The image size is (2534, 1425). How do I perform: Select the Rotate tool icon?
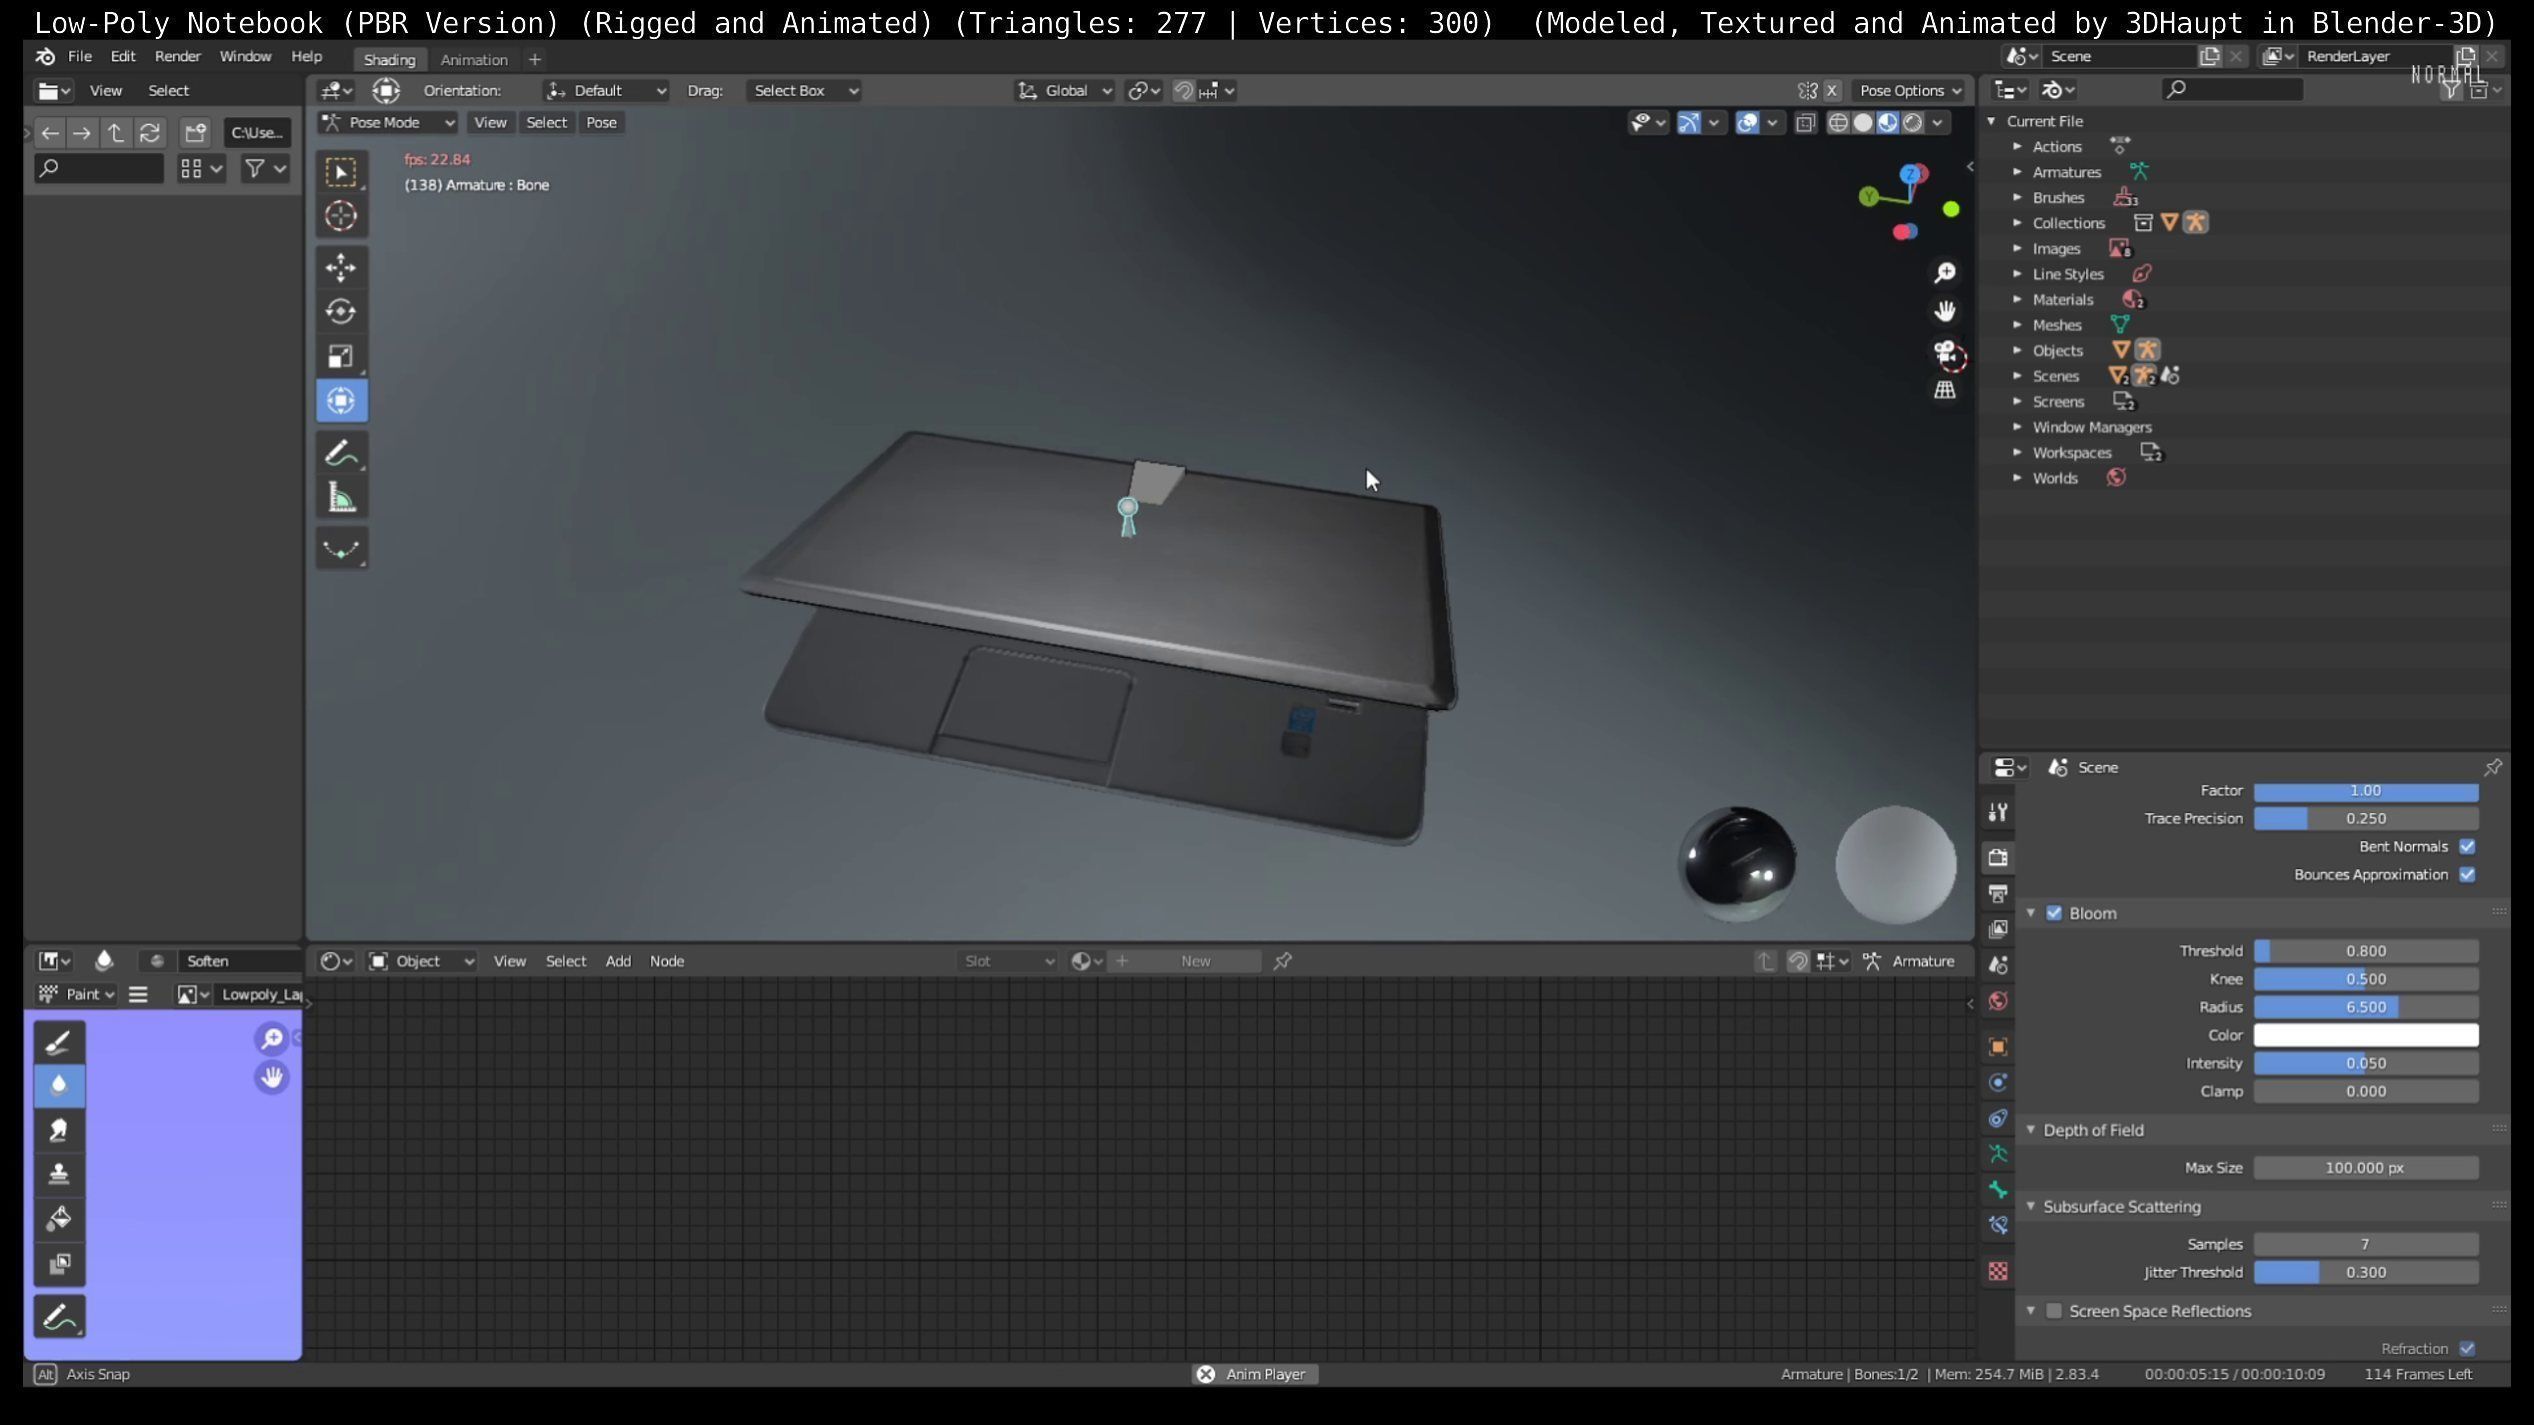(340, 311)
